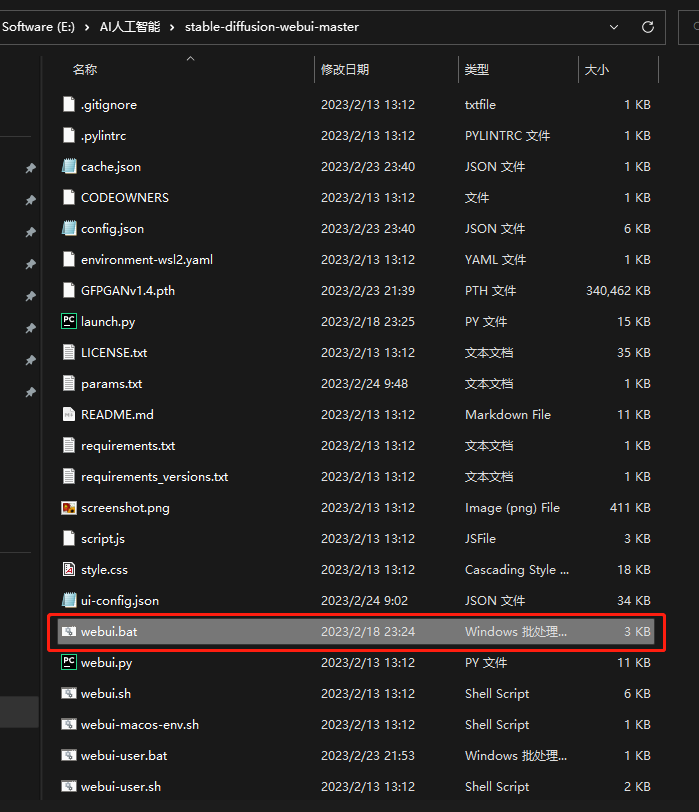Select the style.css file name

click(105, 570)
